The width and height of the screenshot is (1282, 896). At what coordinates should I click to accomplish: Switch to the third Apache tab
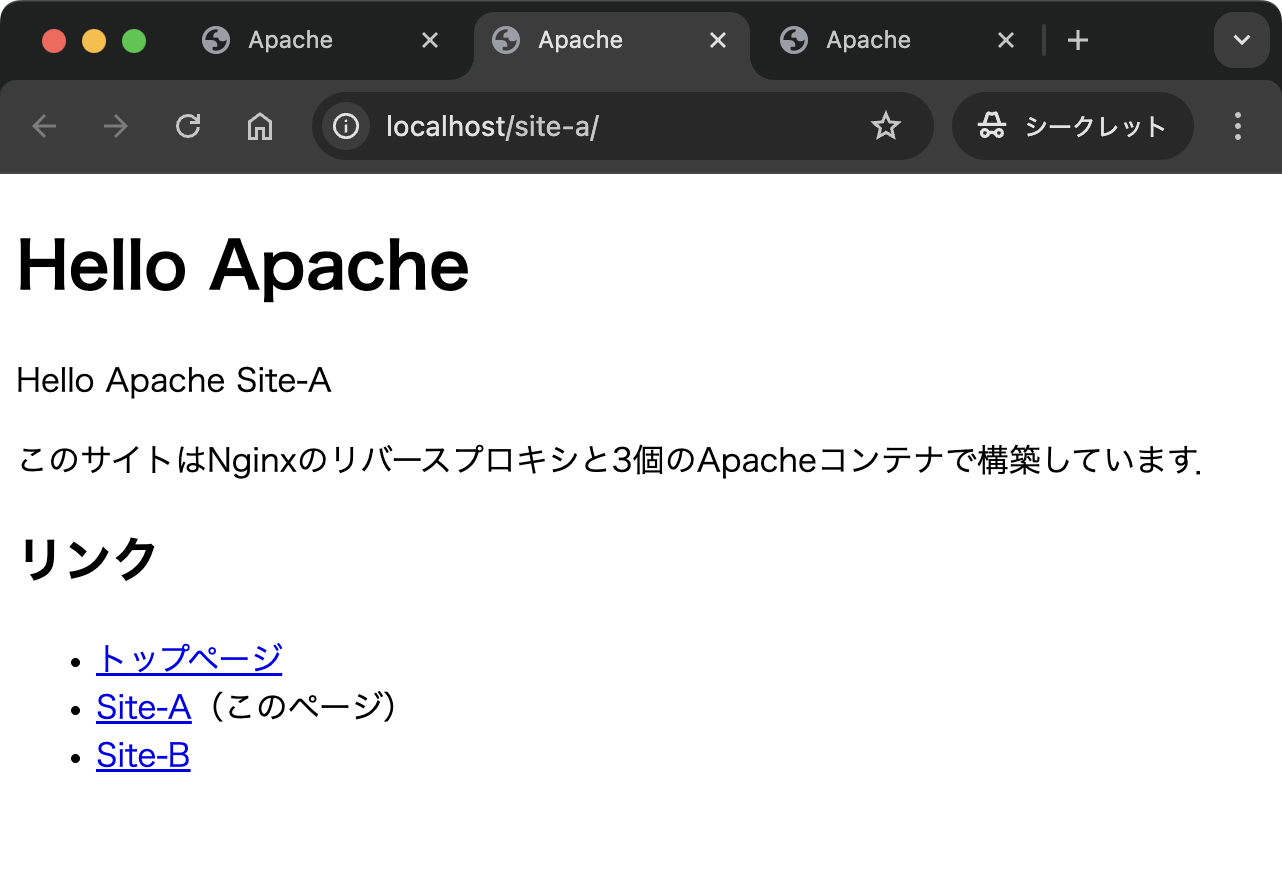point(868,41)
